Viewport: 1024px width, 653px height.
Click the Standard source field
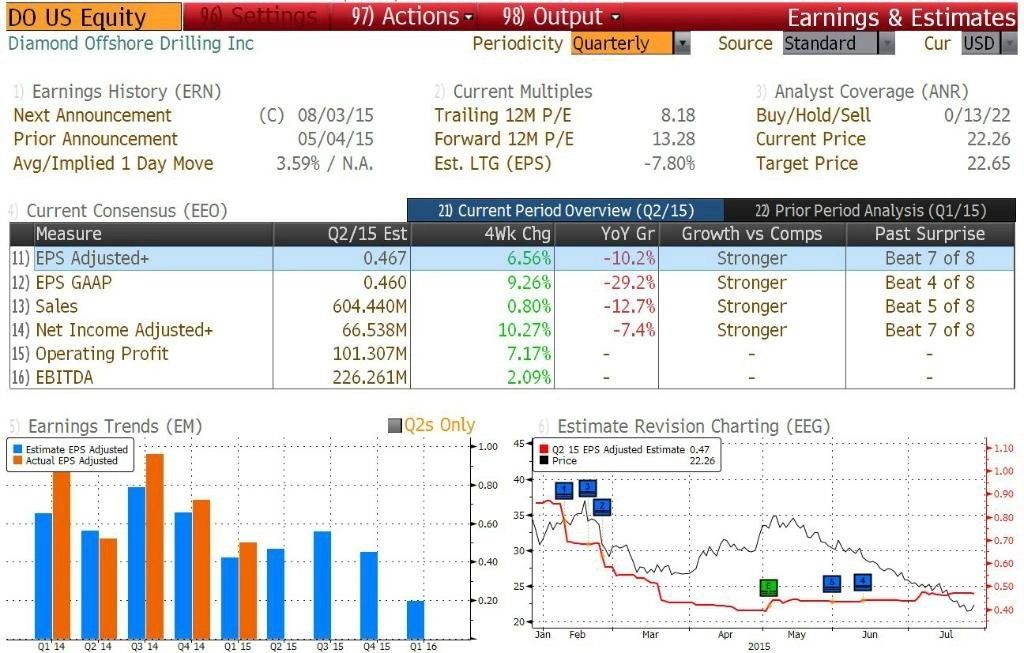tap(830, 44)
